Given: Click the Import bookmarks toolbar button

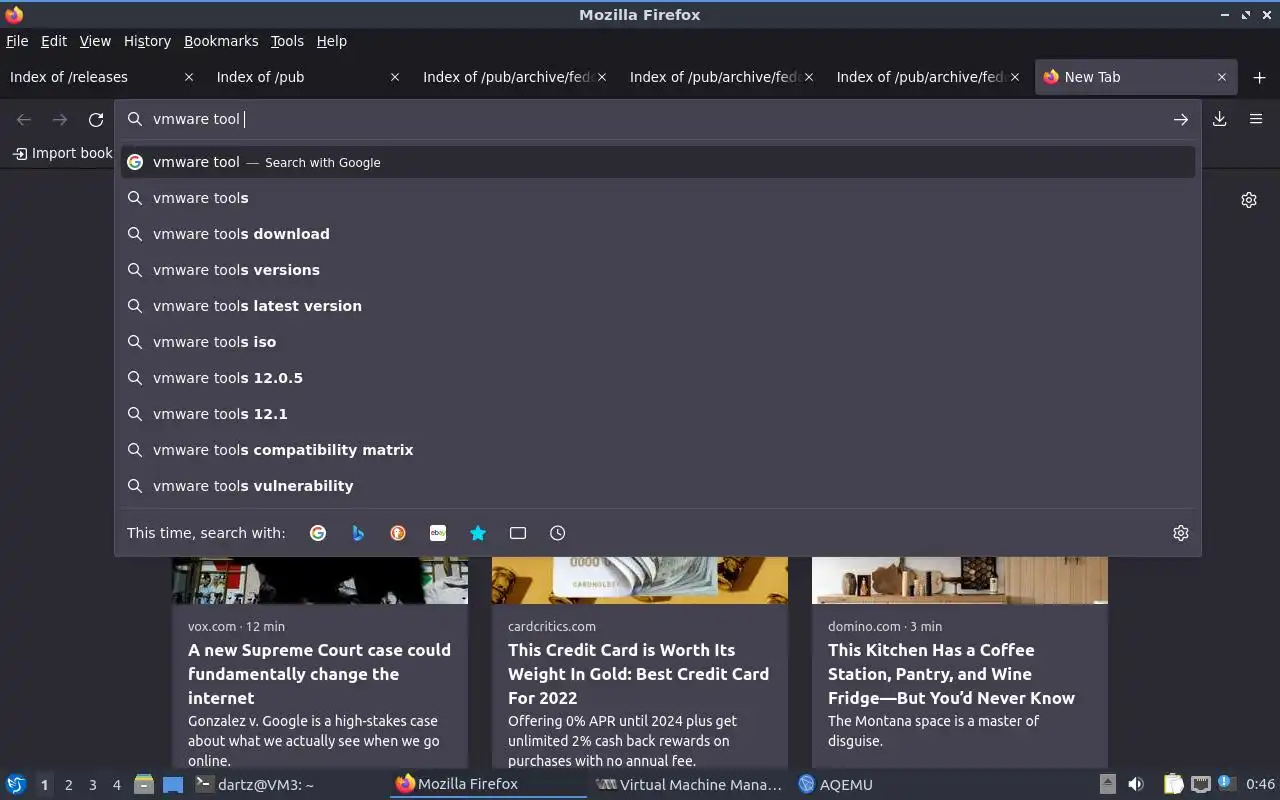Looking at the screenshot, I should [x=62, y=153].
